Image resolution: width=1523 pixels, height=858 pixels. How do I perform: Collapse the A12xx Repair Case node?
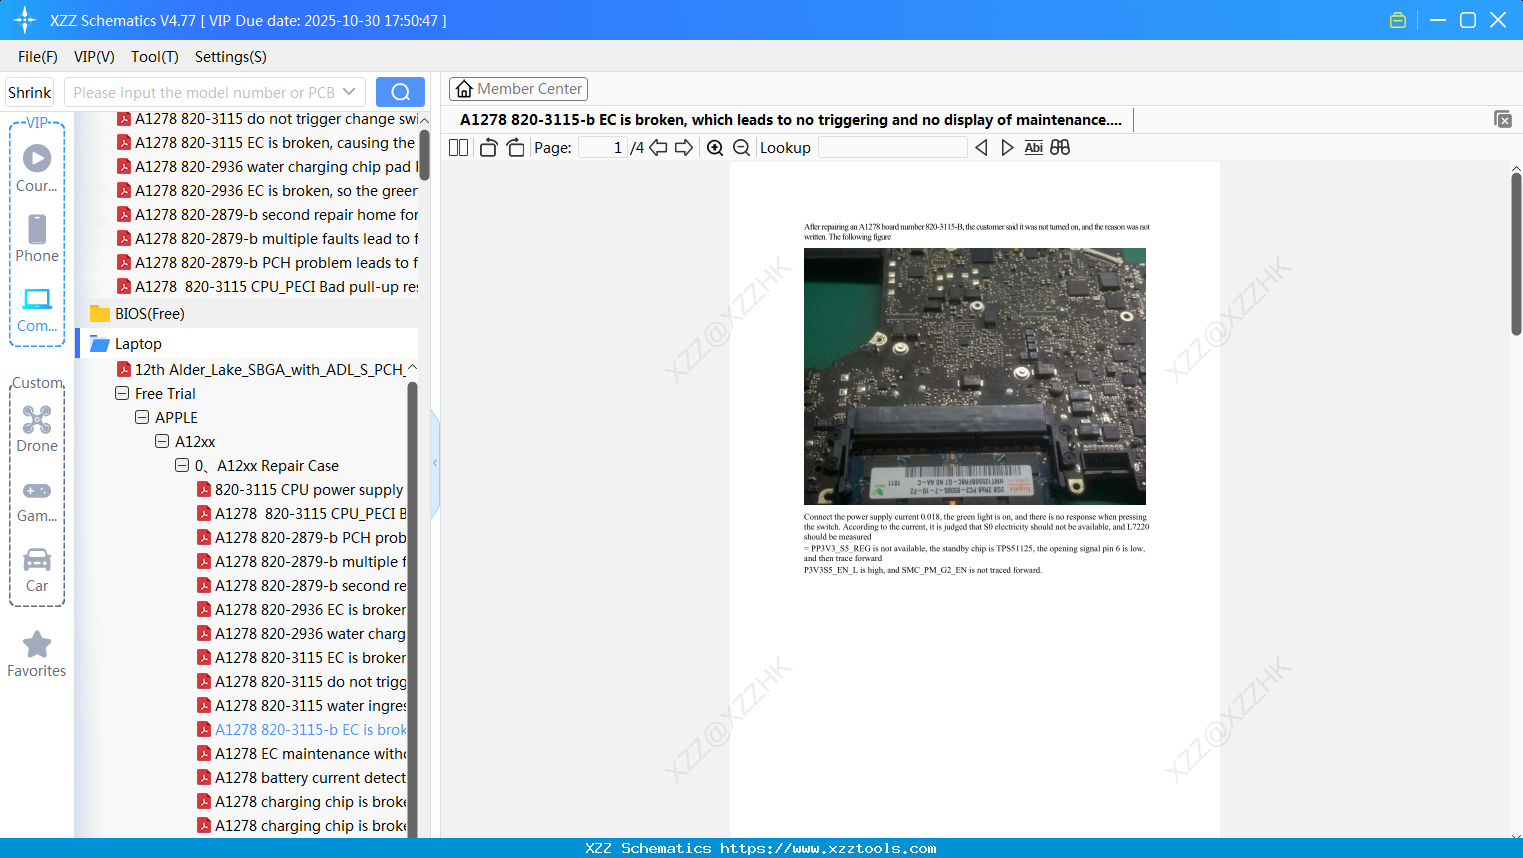182,466
